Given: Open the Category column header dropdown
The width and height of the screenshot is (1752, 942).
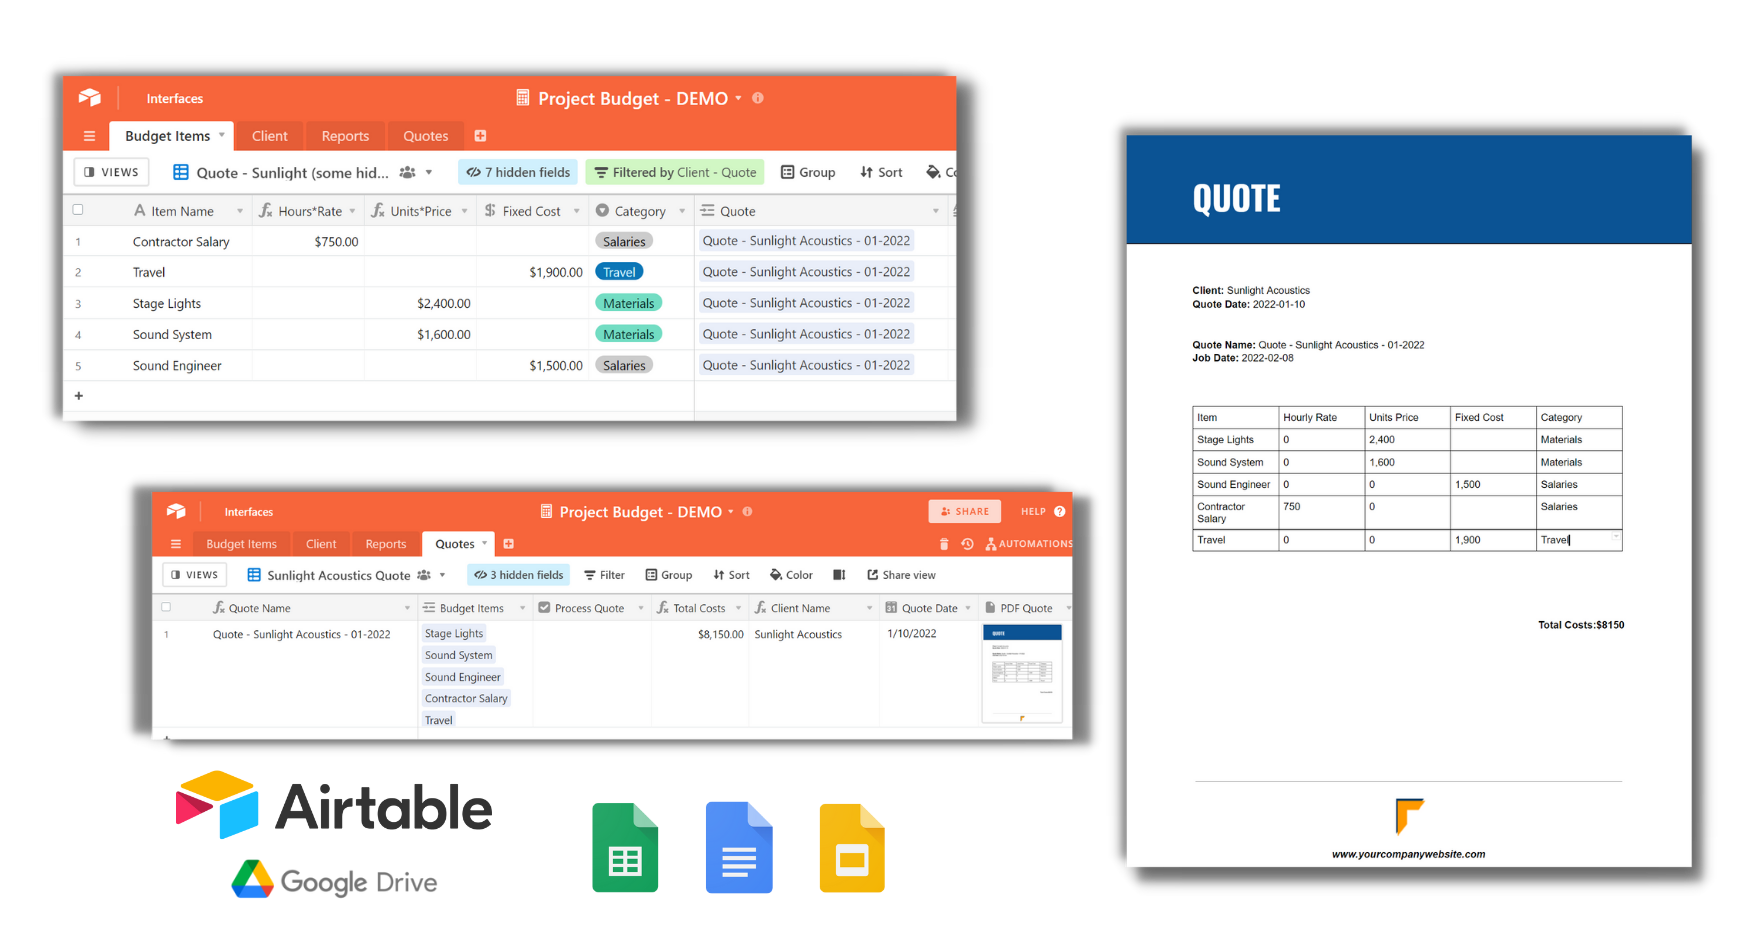Looking at the screenshot, I should pos(683,210).
